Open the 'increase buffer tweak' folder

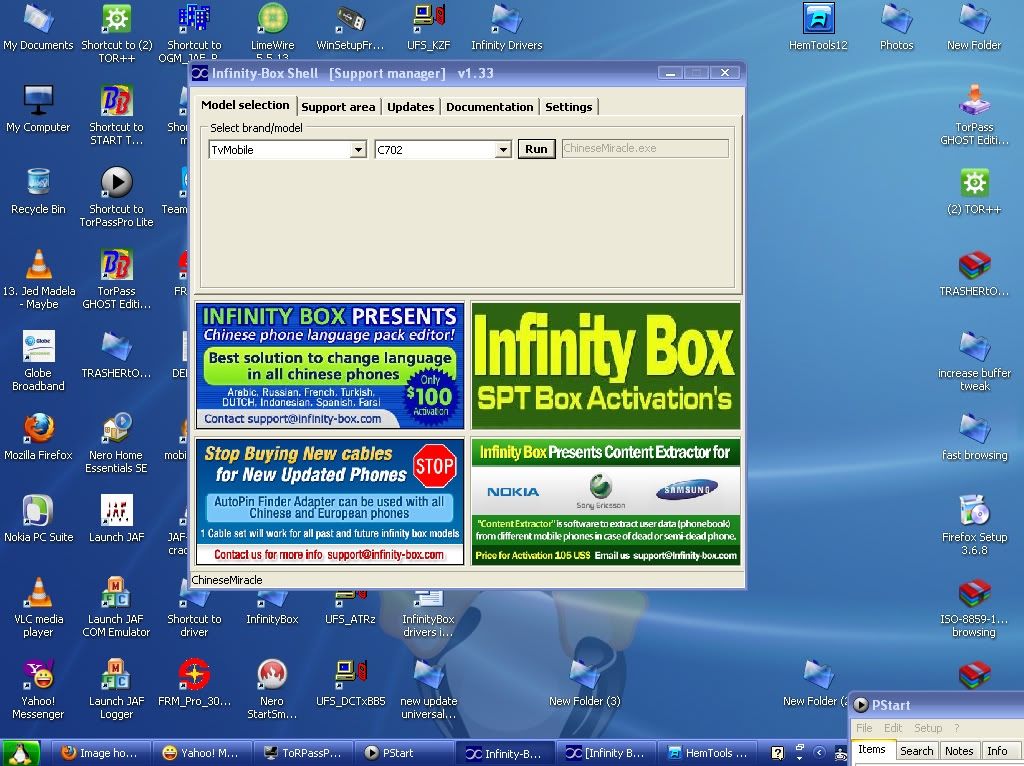click(974, 361)
